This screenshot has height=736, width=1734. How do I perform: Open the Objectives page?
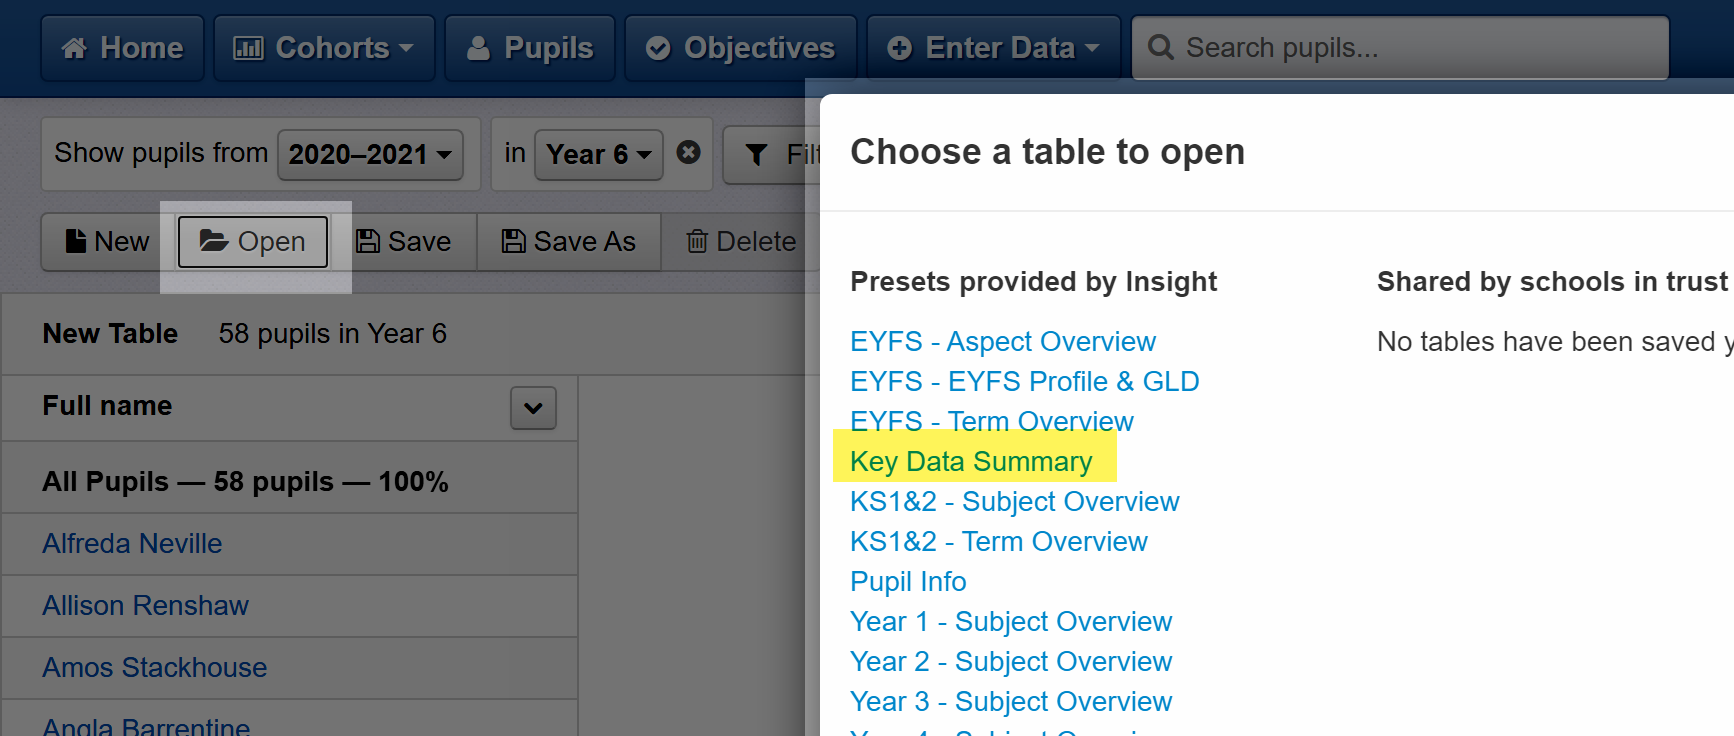click(740, 48)
